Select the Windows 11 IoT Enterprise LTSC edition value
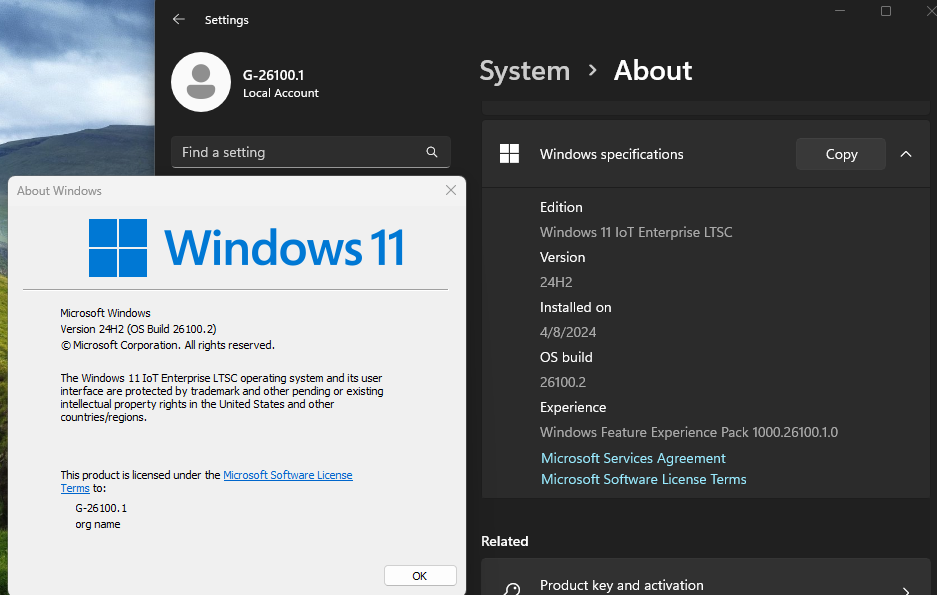Image resolution: width=937 pixels, height=595 pixels. click(x=636, y=232)
